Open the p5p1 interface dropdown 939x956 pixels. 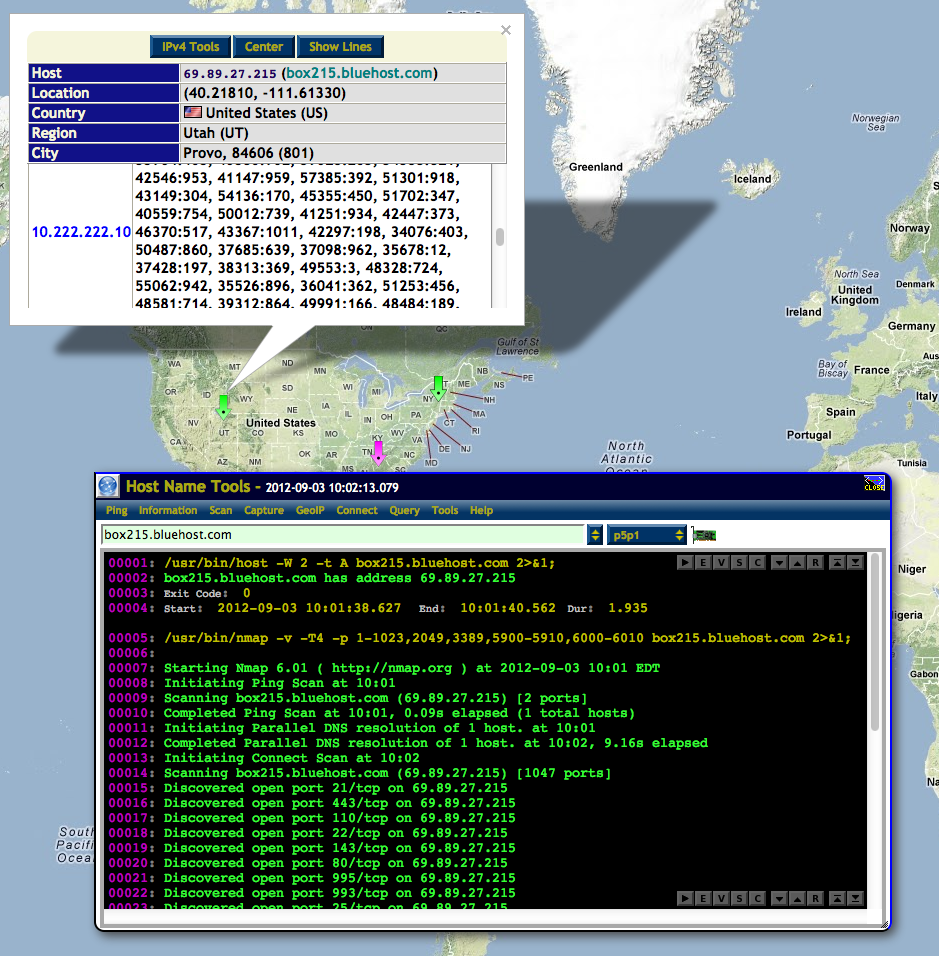[x=646, y=535]
